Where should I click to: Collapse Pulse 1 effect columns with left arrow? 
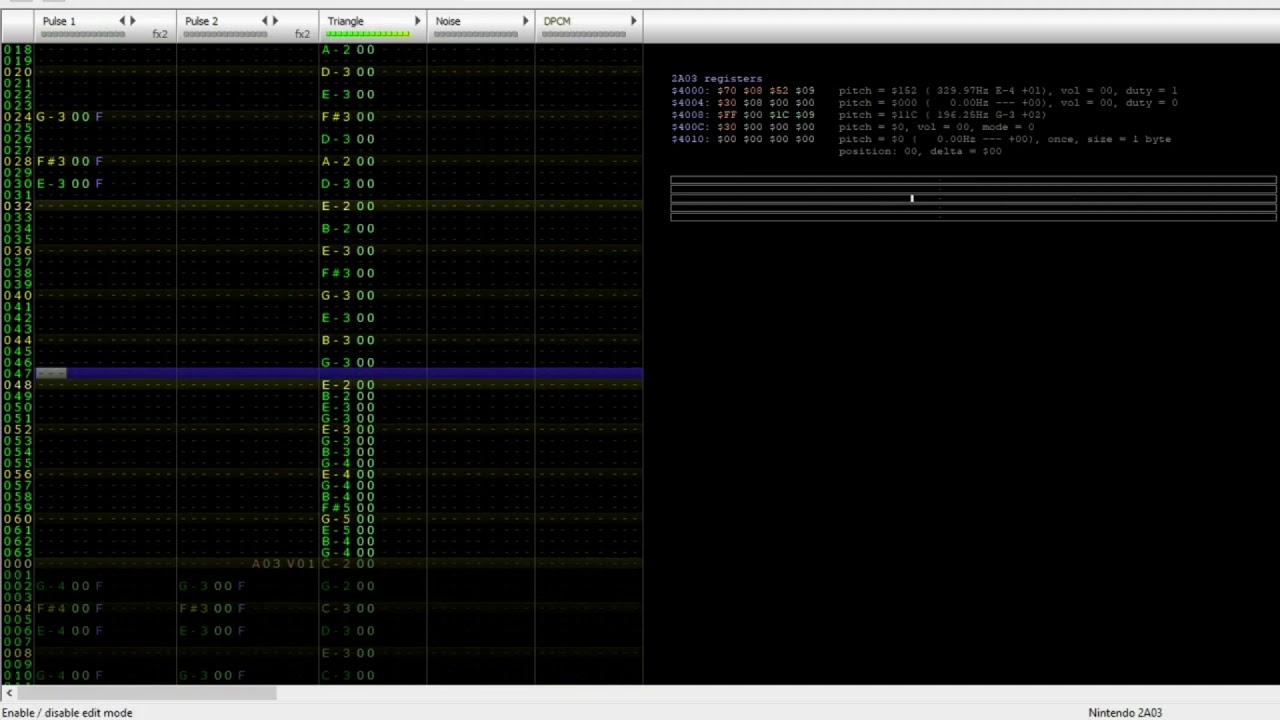[123, 21]
